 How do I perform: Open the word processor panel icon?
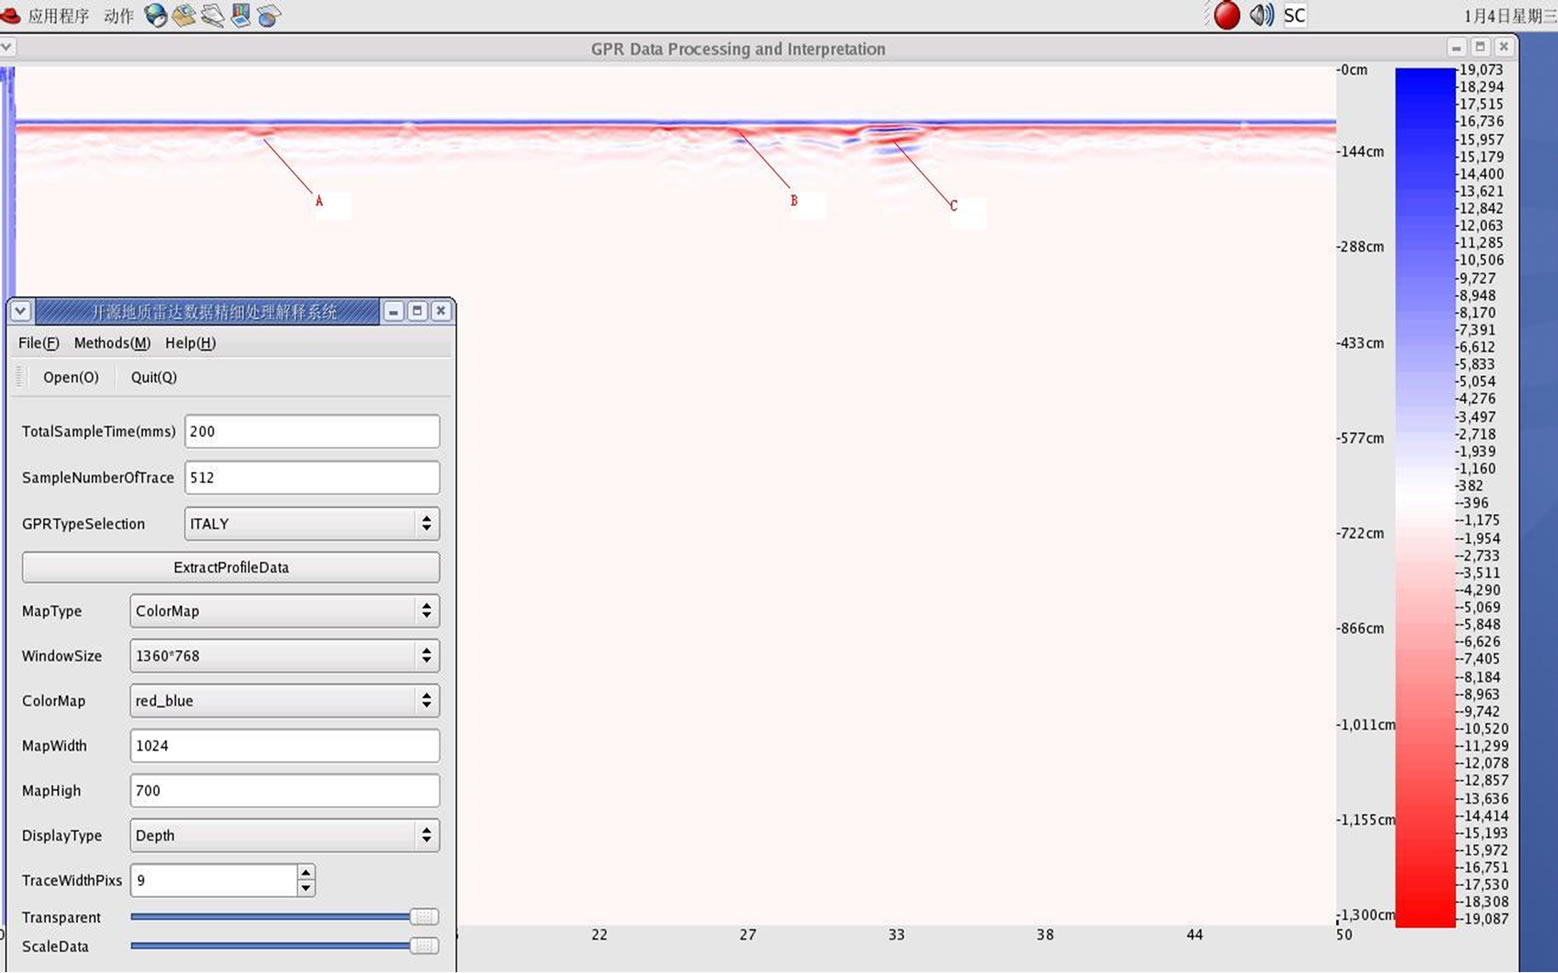212,15
